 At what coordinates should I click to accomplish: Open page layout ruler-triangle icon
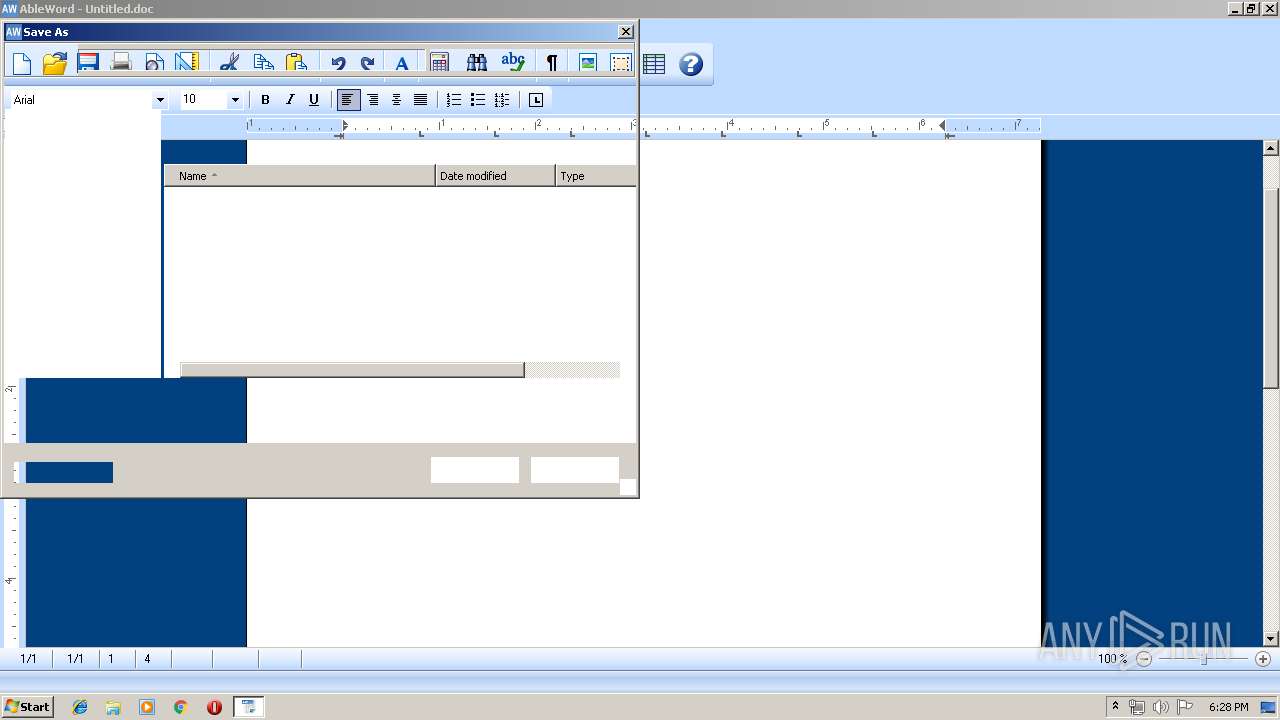coord(187,63)
